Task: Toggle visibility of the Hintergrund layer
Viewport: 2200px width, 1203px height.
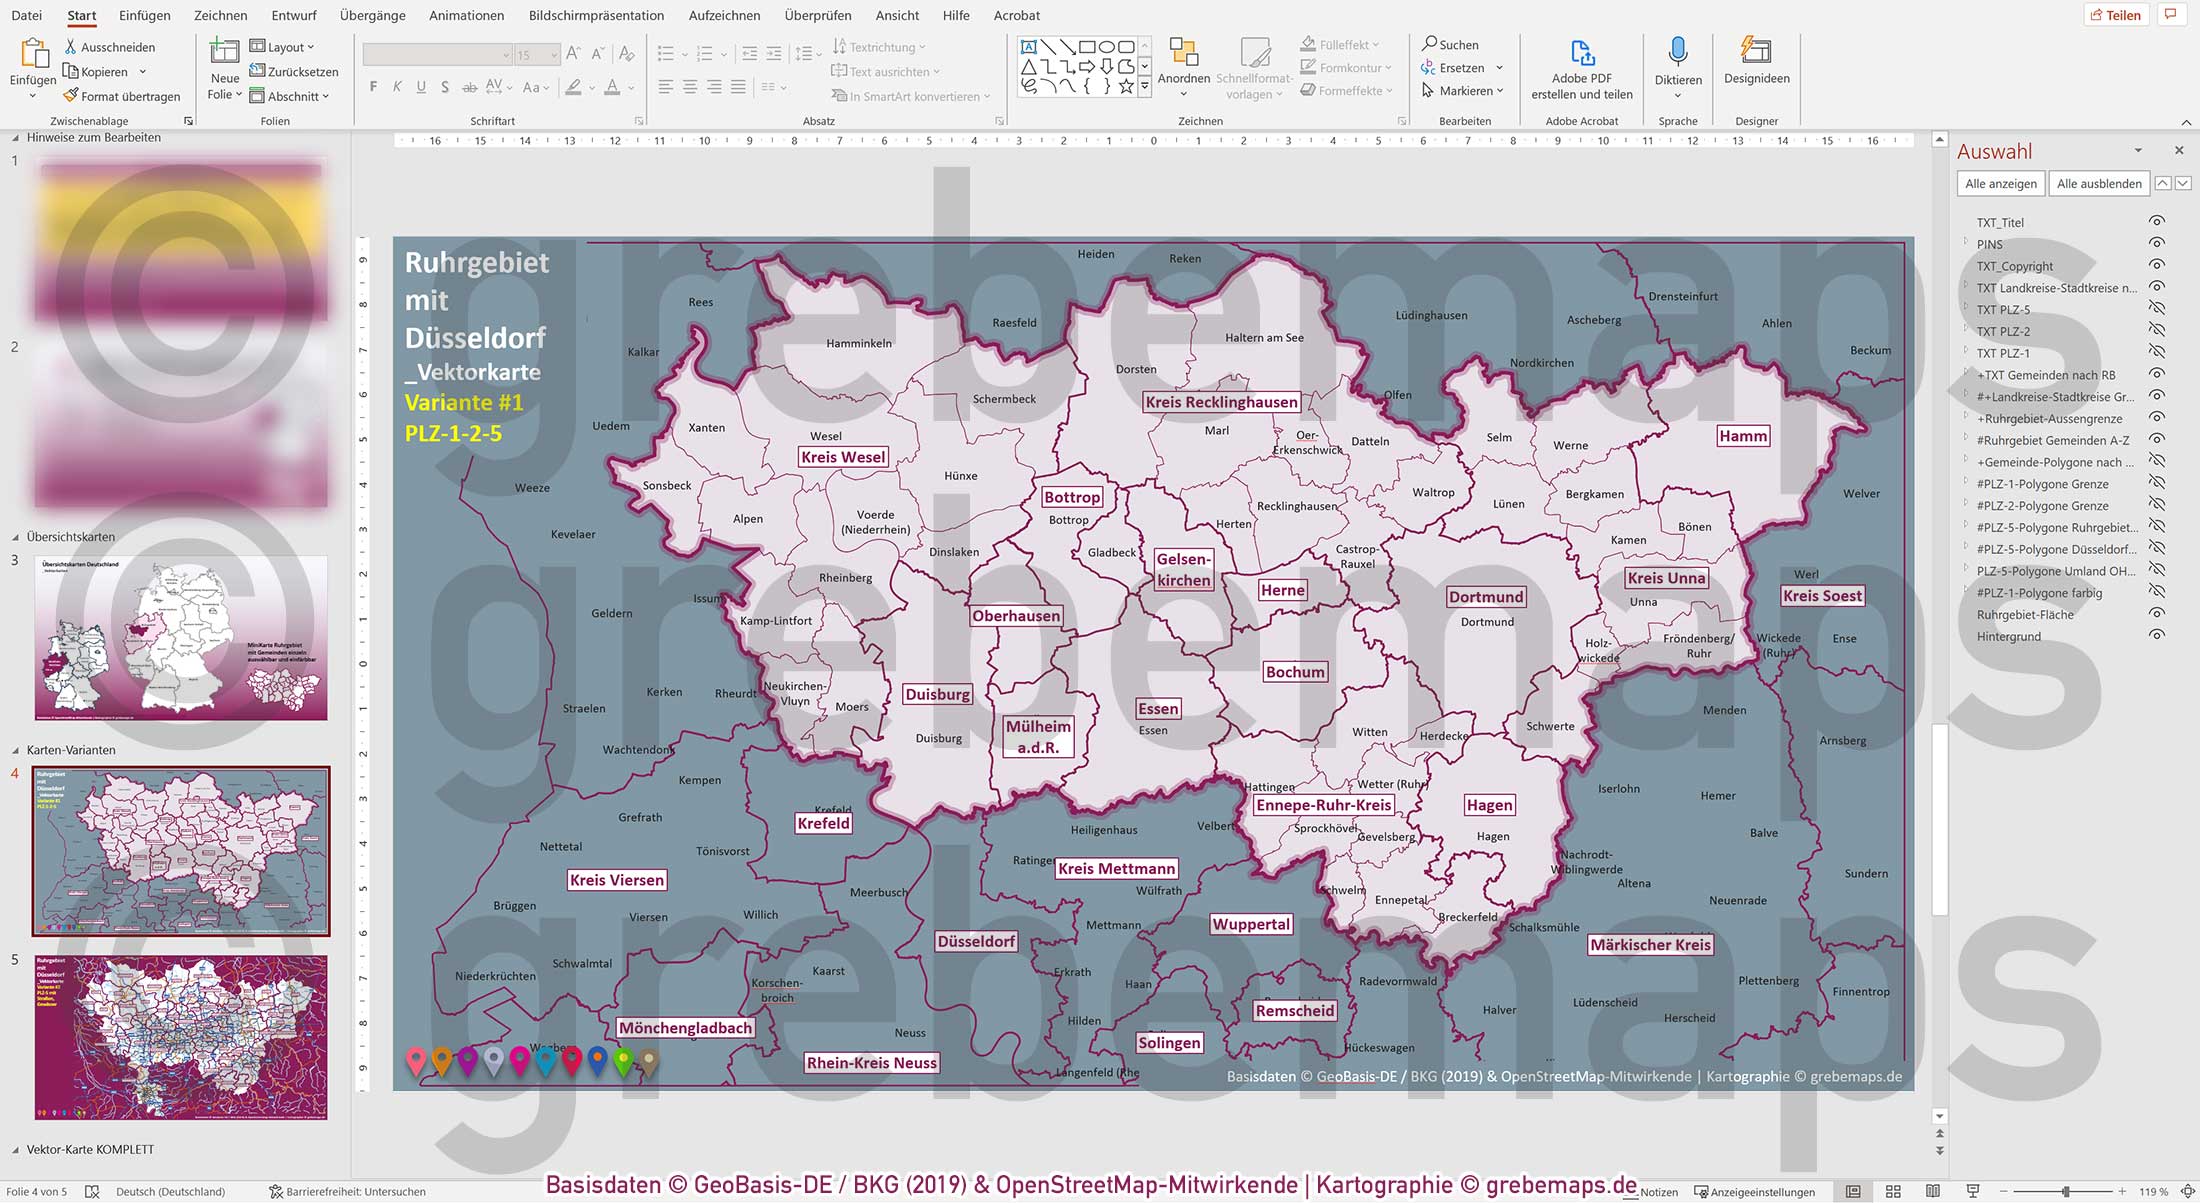Action: pyautogui.click(x=2157, y=636)
